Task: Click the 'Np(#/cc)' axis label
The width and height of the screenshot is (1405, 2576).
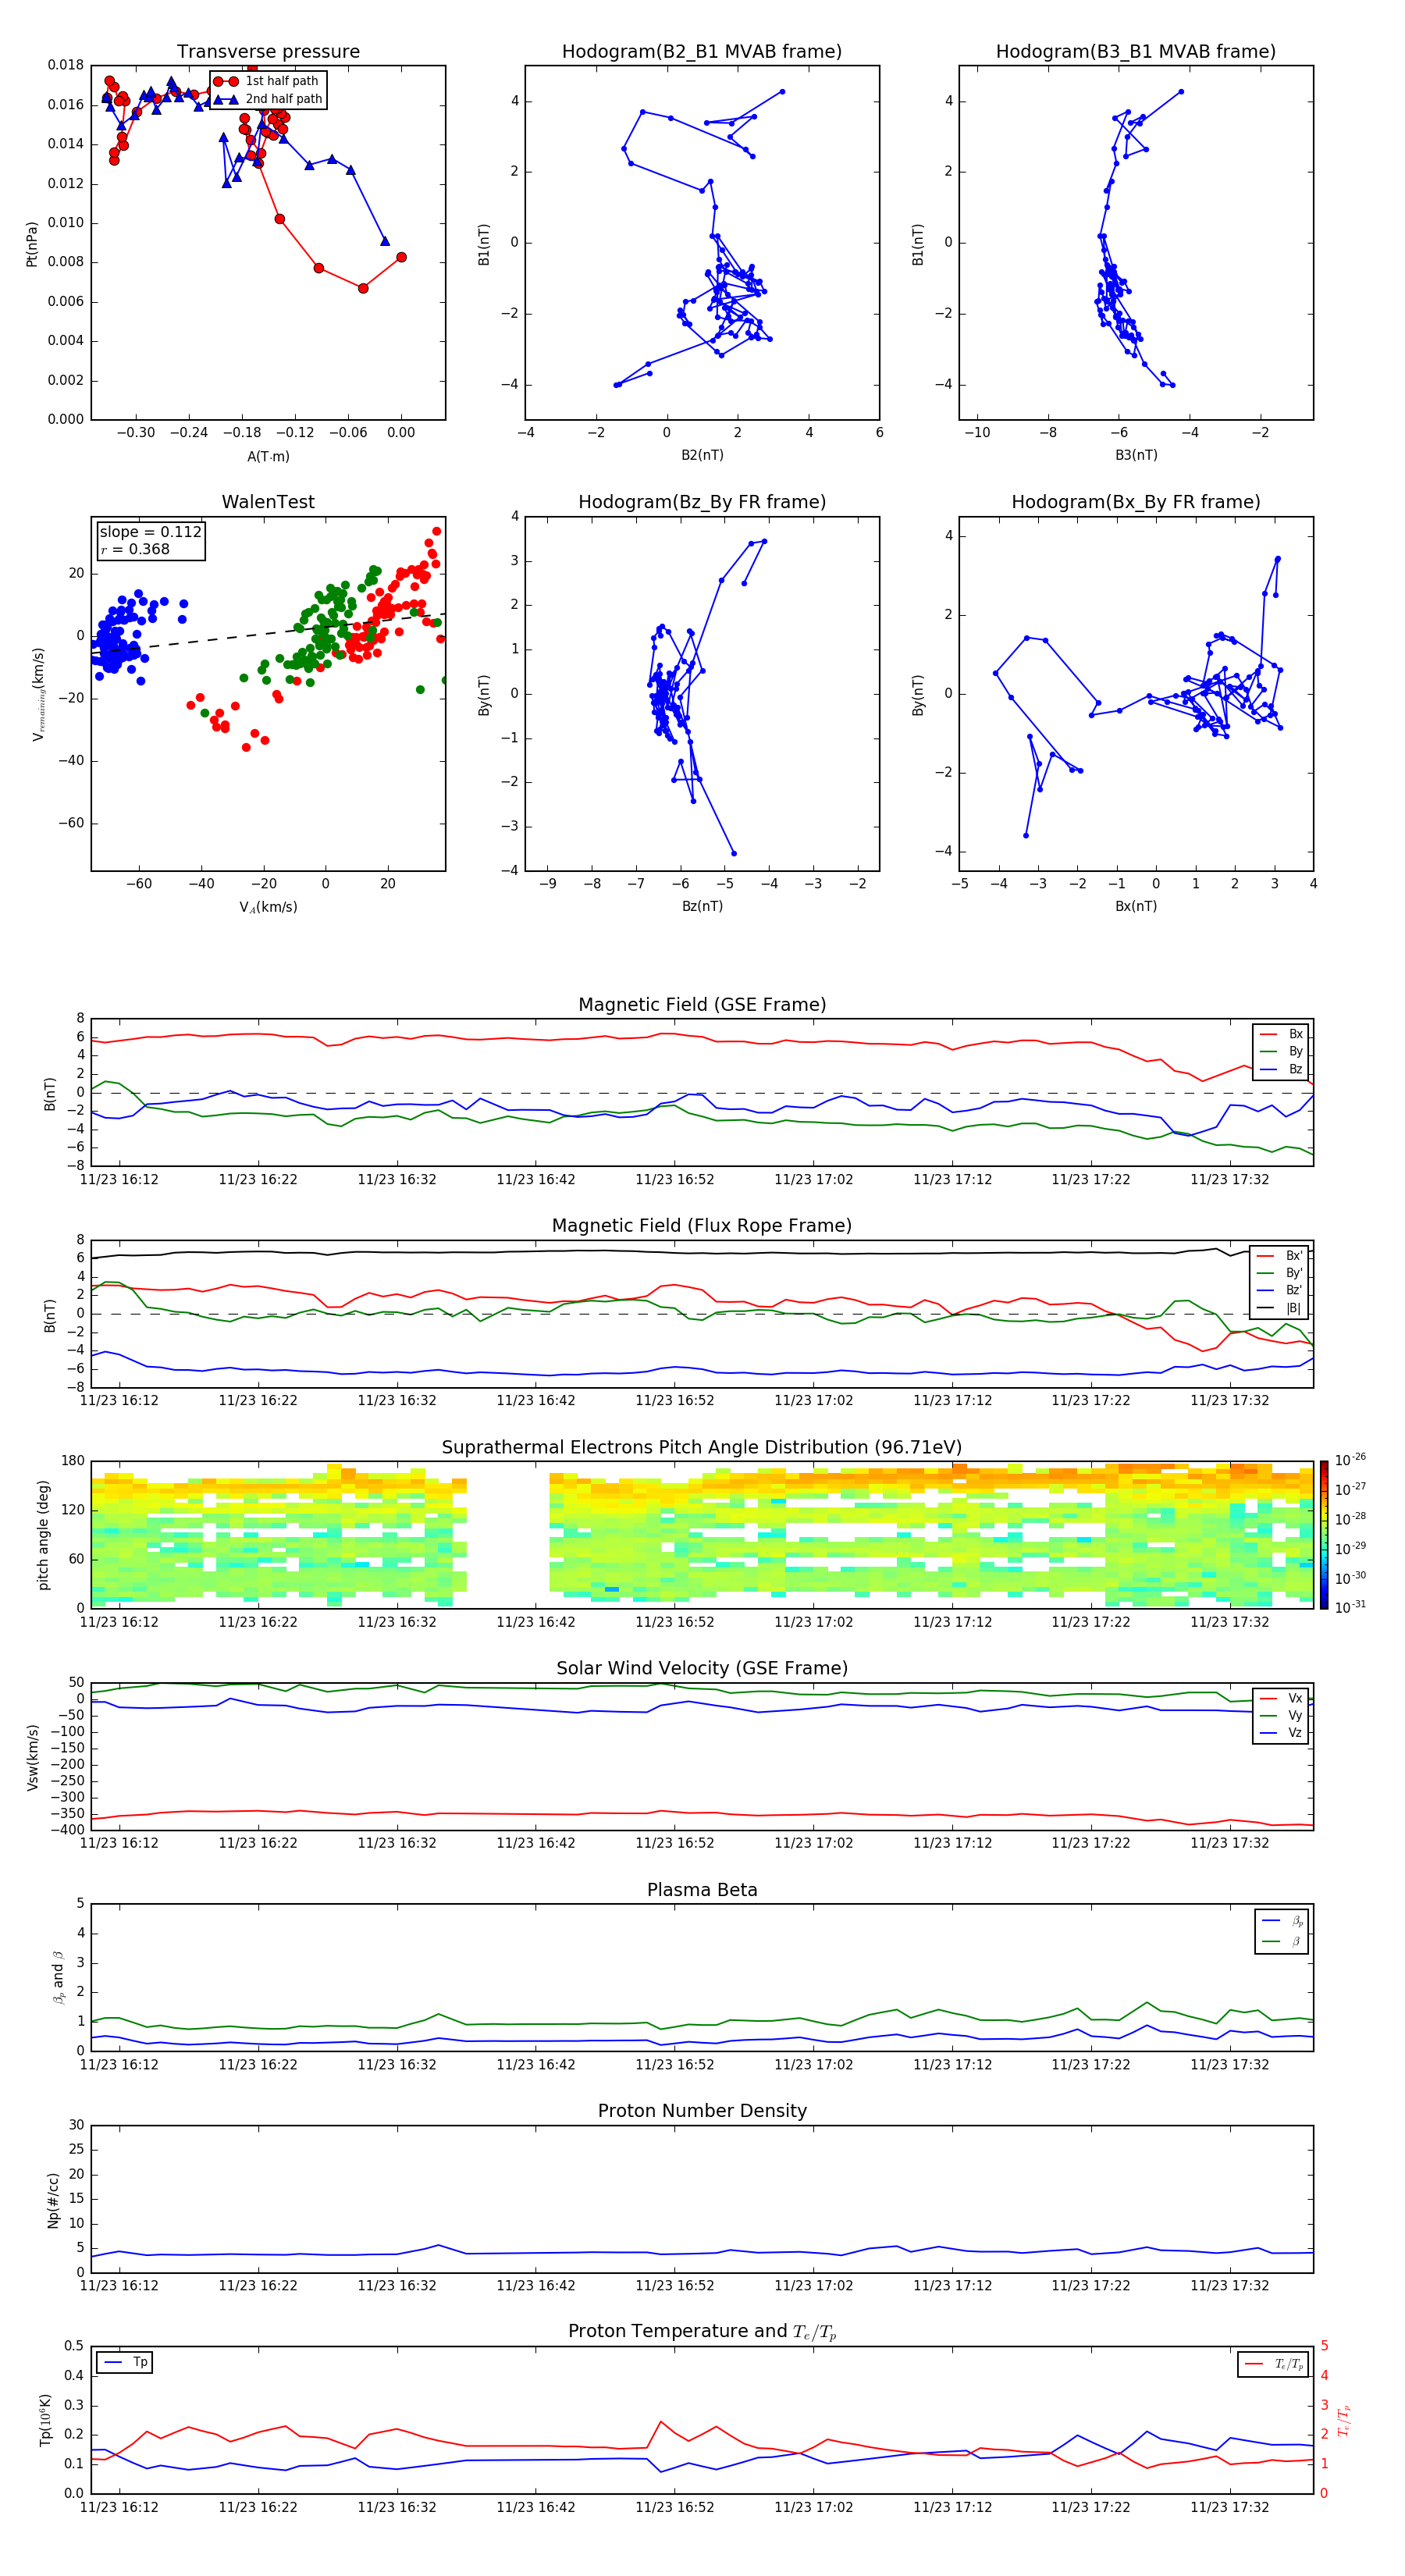Action: click(53, 2200)
